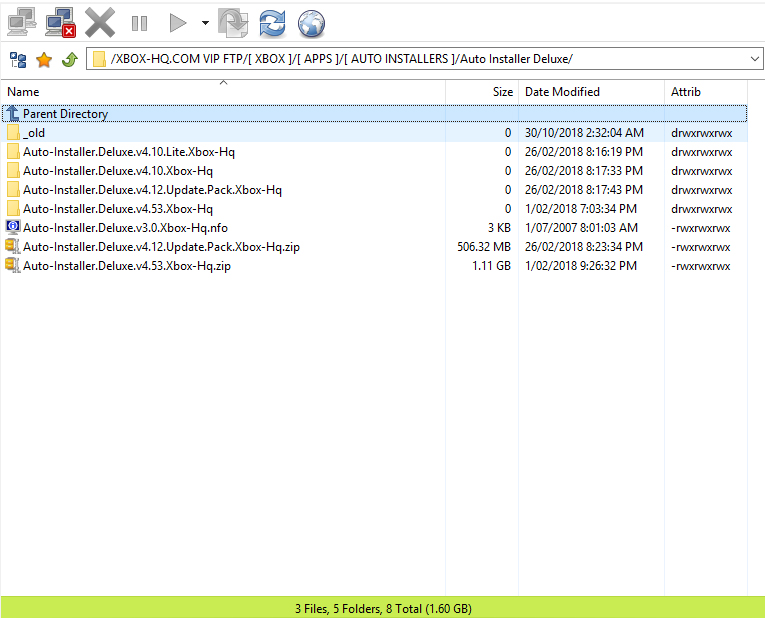Screen dimensions: 765x618
Task: Sort by Date Modified column header
Action: pyautogui.click(x=562, y=92)
